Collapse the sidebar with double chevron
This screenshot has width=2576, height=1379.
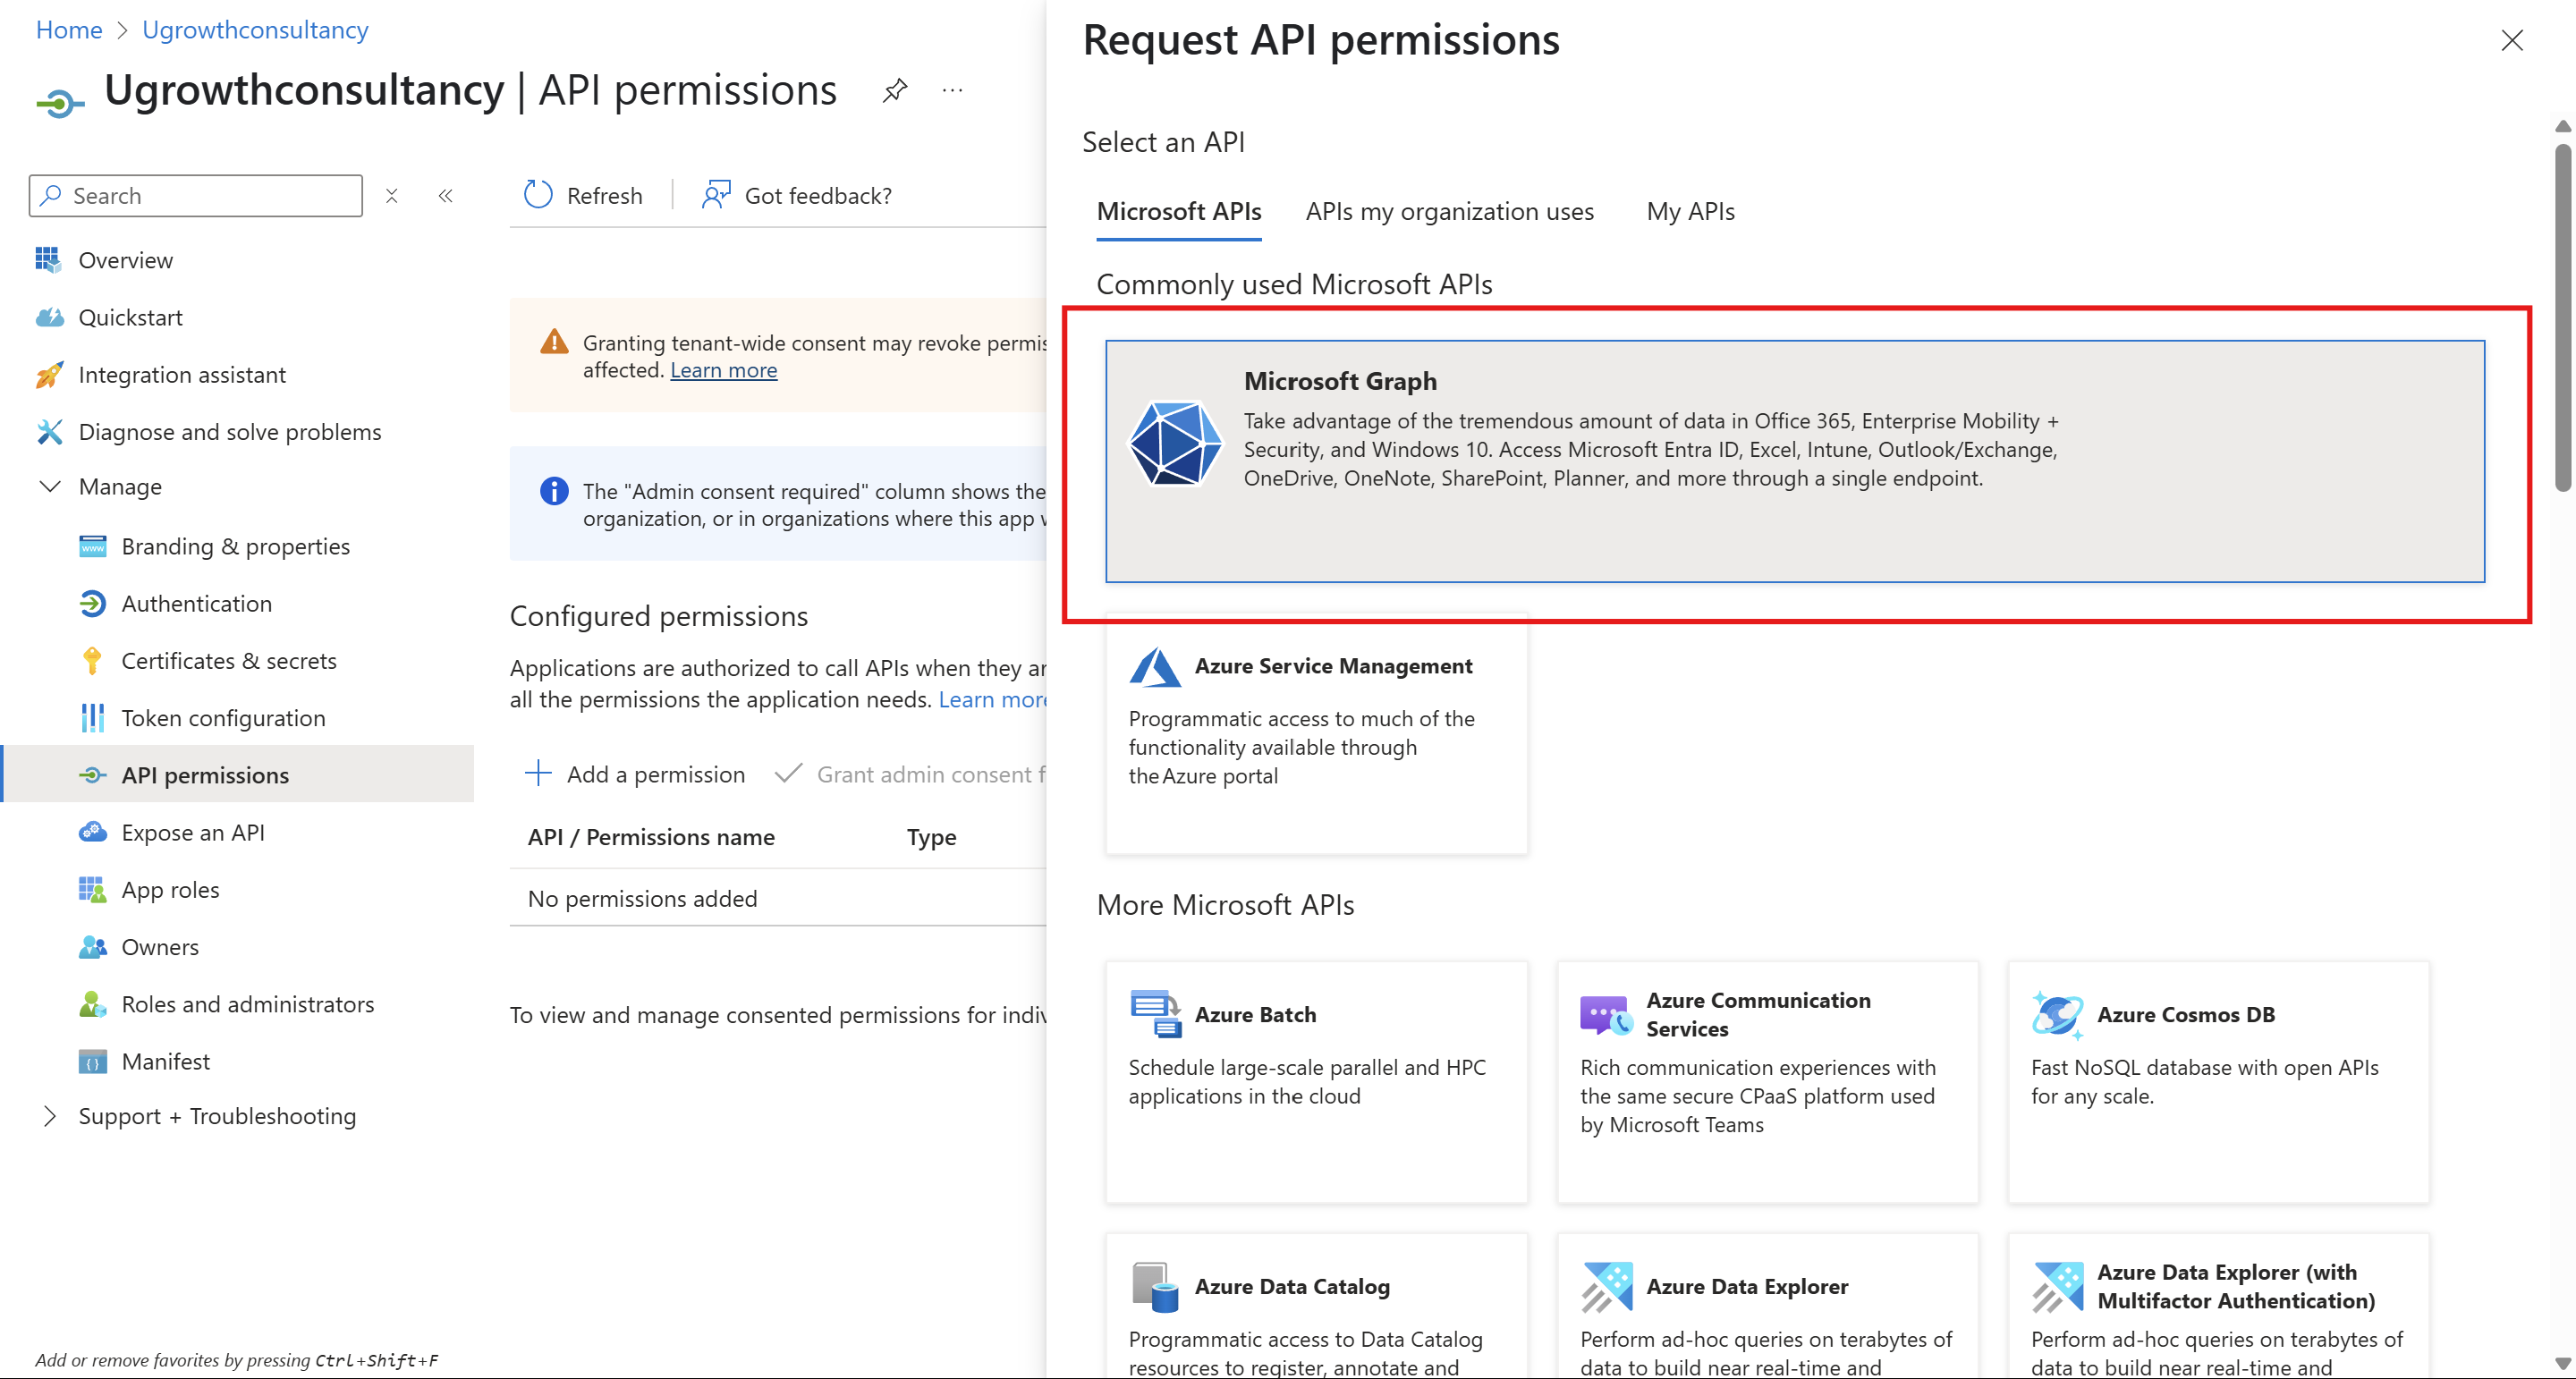coord(445,195)
